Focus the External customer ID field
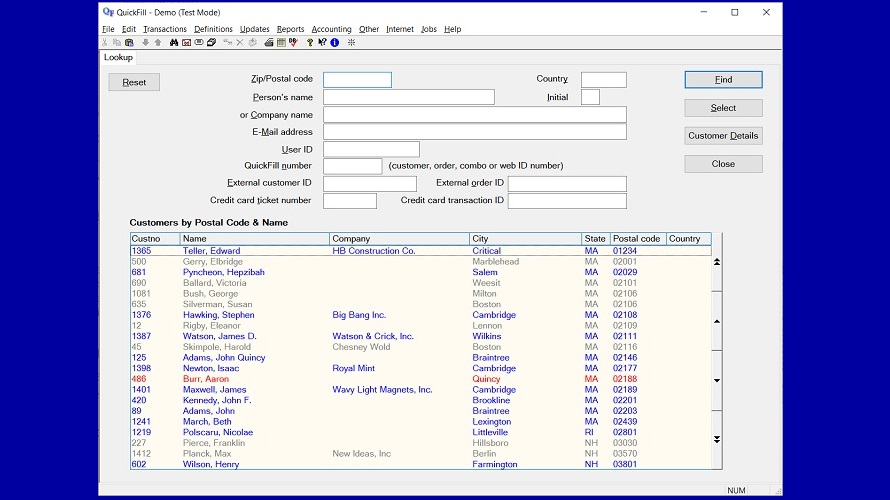This screenshot has width=890, height=500. coord(370,183)
